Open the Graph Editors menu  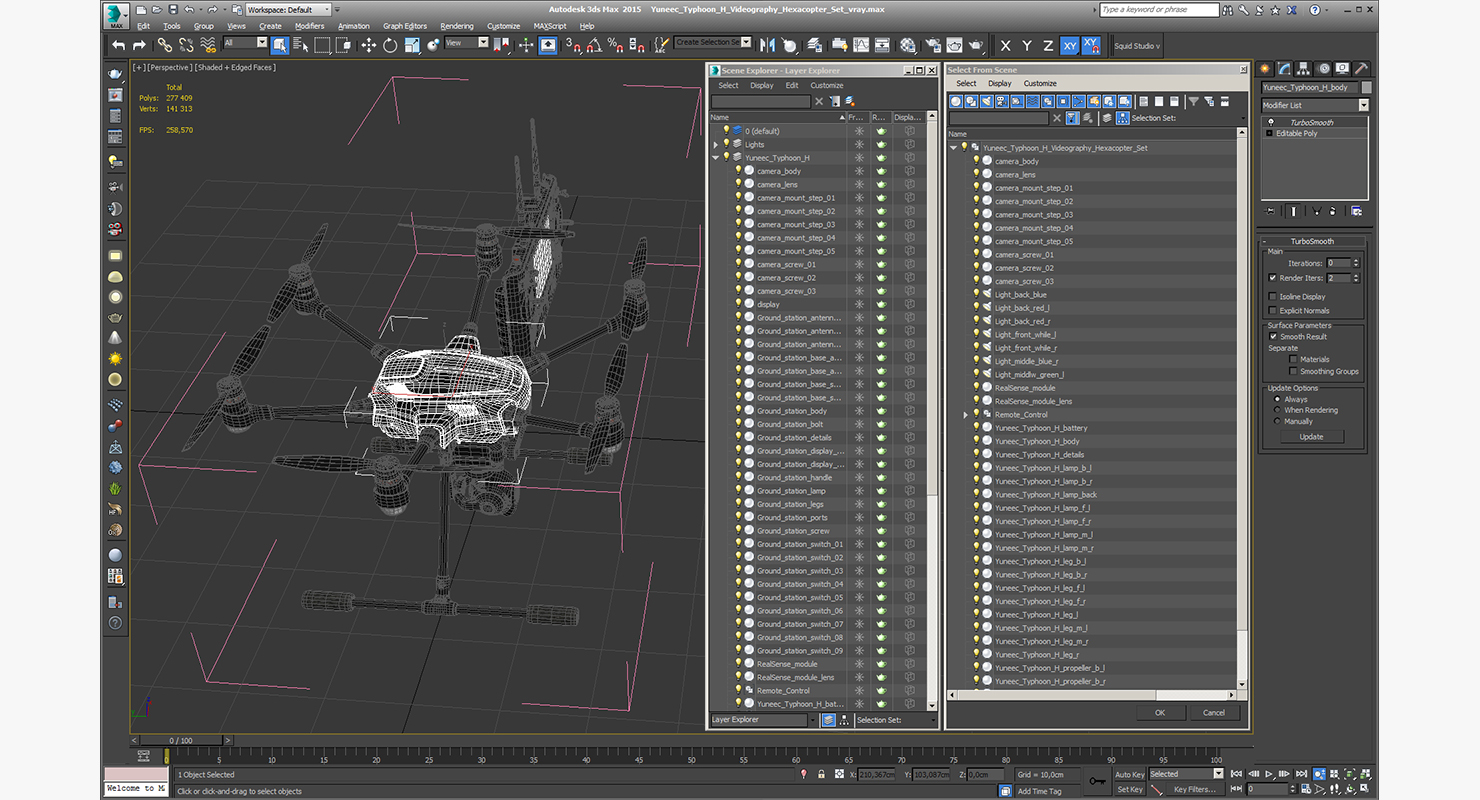(x=405, y=26)
